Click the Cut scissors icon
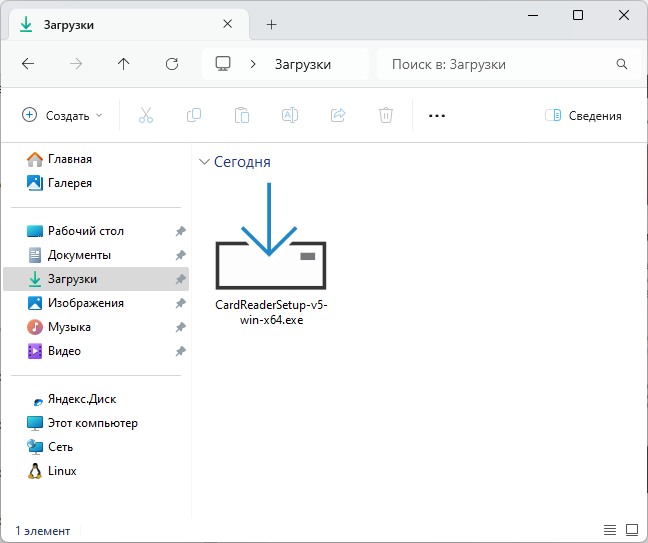The height and width of the screenshot is (543, 648). click(x=146, y=116)
